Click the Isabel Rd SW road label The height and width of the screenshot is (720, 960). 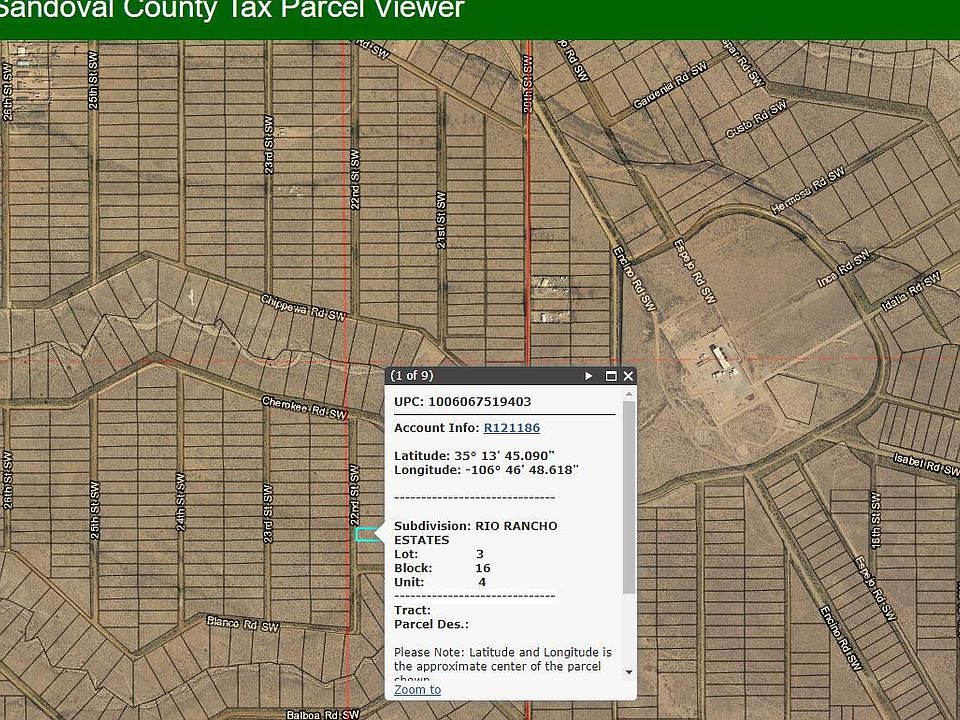(925, 462)
